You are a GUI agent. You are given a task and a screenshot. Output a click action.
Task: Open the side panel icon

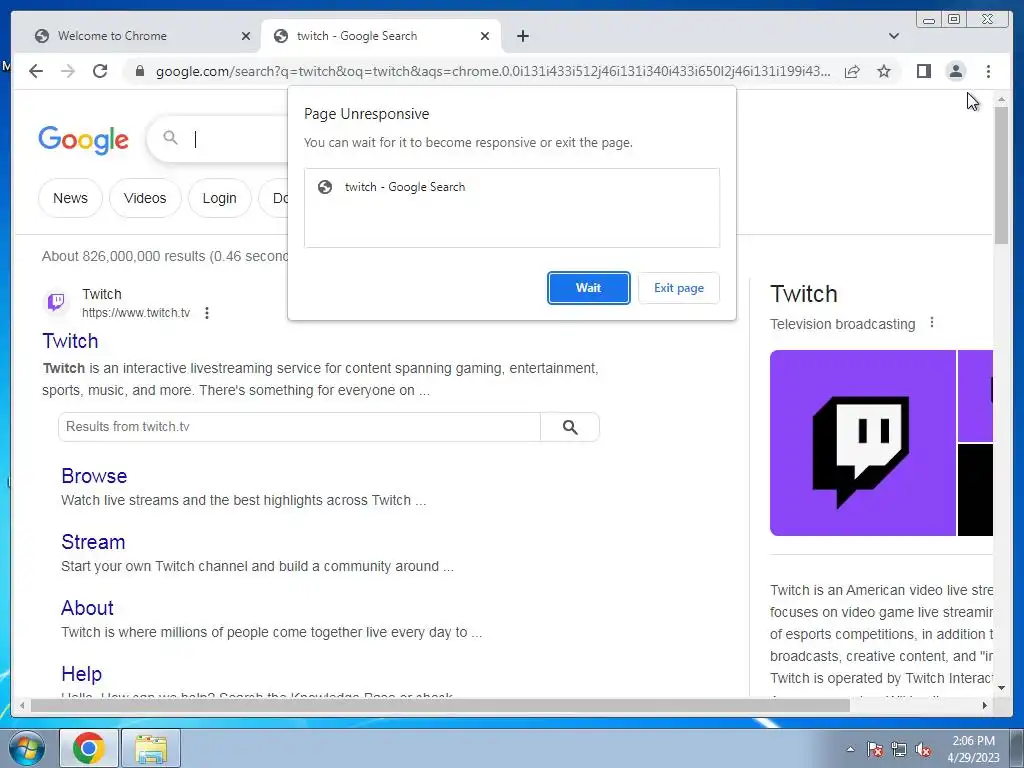(923, 71)
